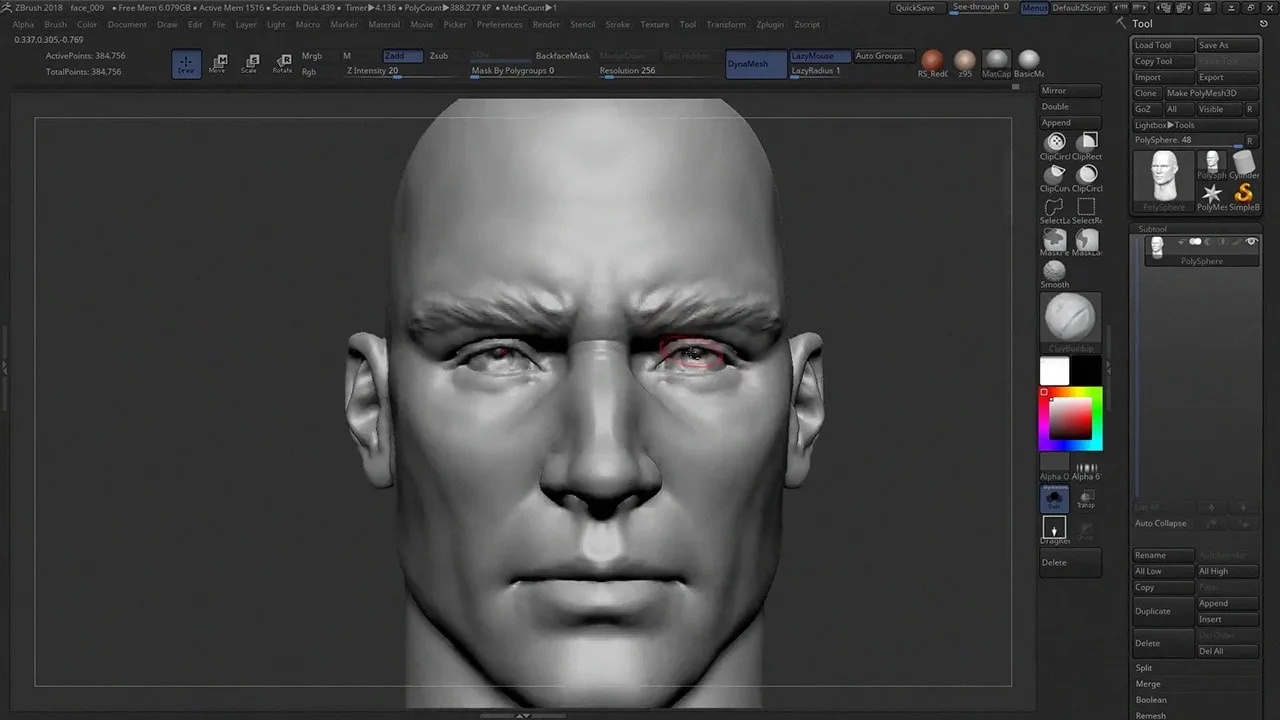
Task: Select the SelectRect brush
Action: (x=1087, y=210)
